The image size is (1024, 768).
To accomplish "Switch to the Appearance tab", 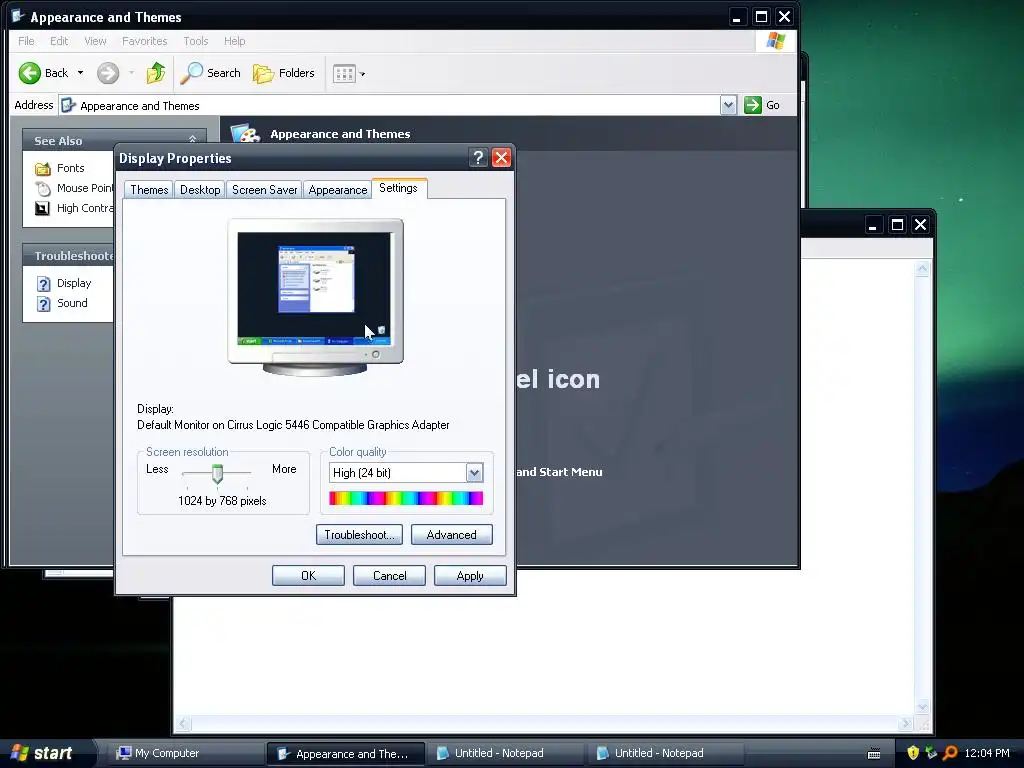I will [x=338, y=189].
